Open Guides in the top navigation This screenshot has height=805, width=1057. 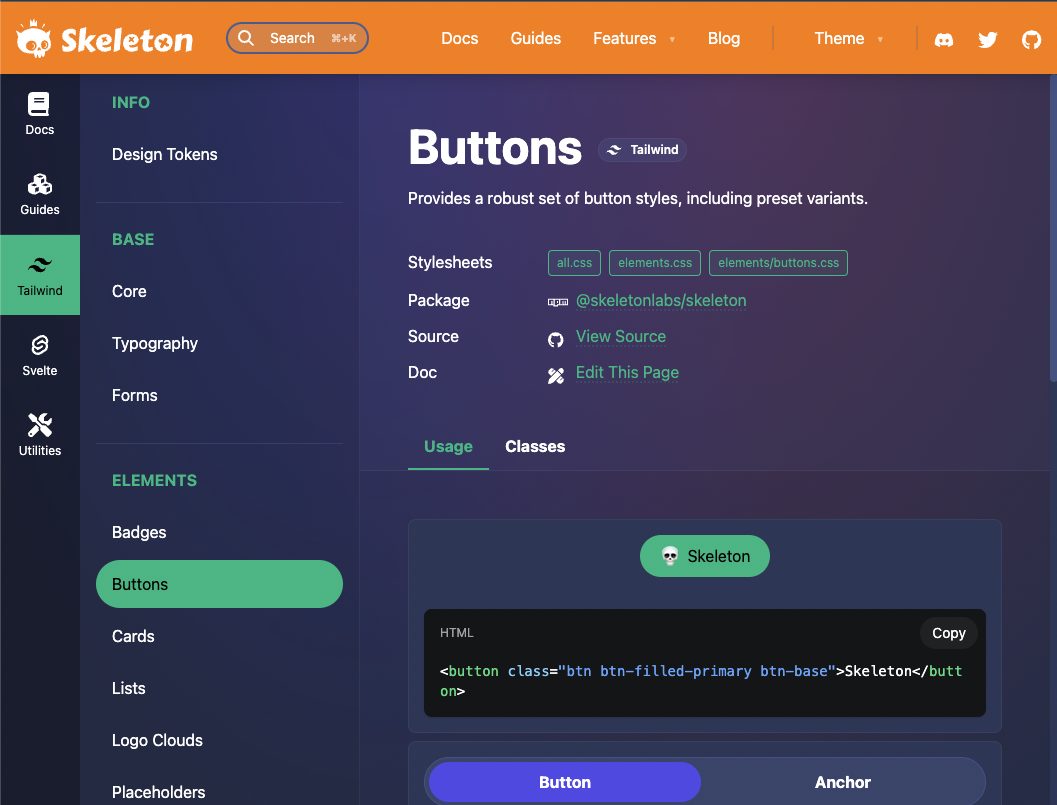pos(535,38)
